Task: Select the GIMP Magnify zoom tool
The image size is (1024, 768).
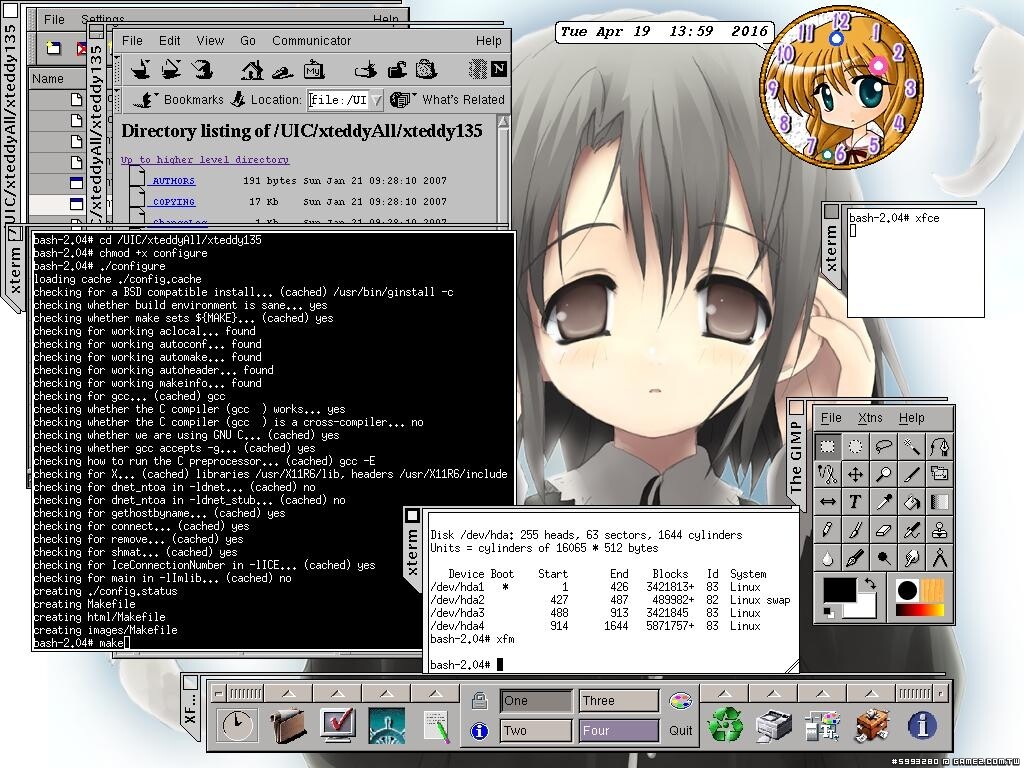Action: tap(883, 474)
